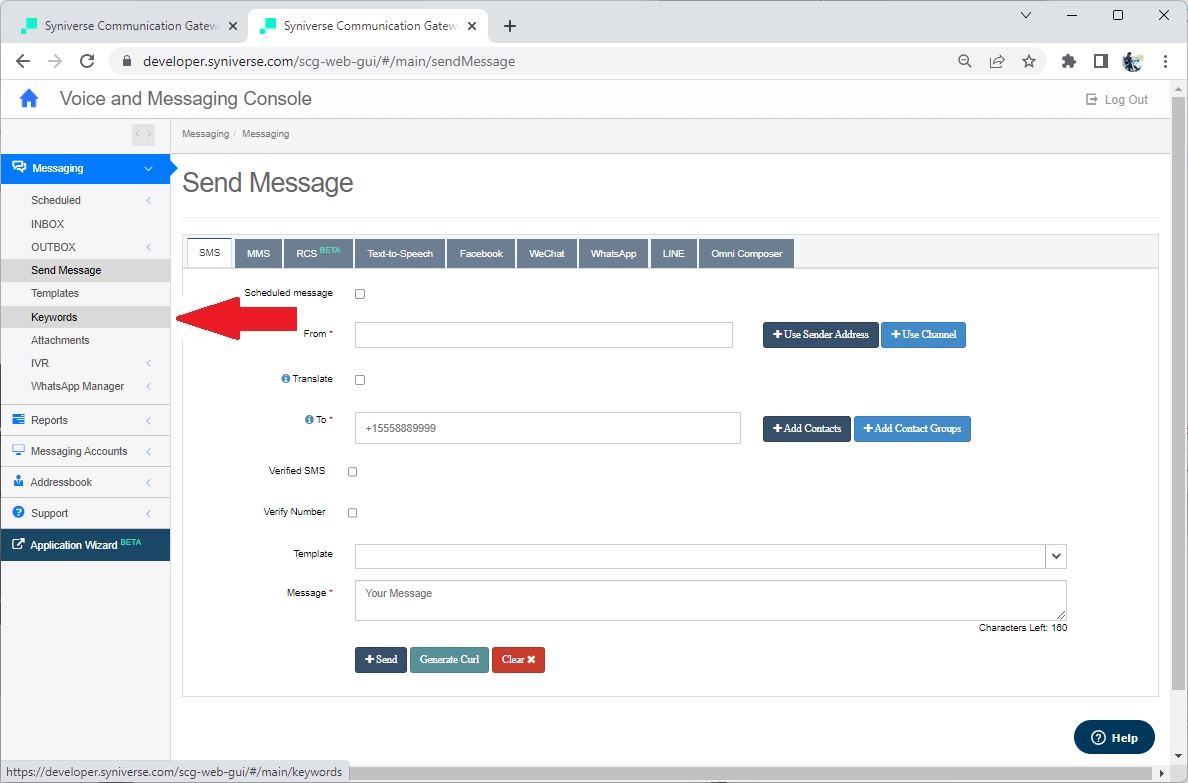This screenshot has width=1188, height=783.
Task: Tick the Translate checkbox
Action: (360, 380)
